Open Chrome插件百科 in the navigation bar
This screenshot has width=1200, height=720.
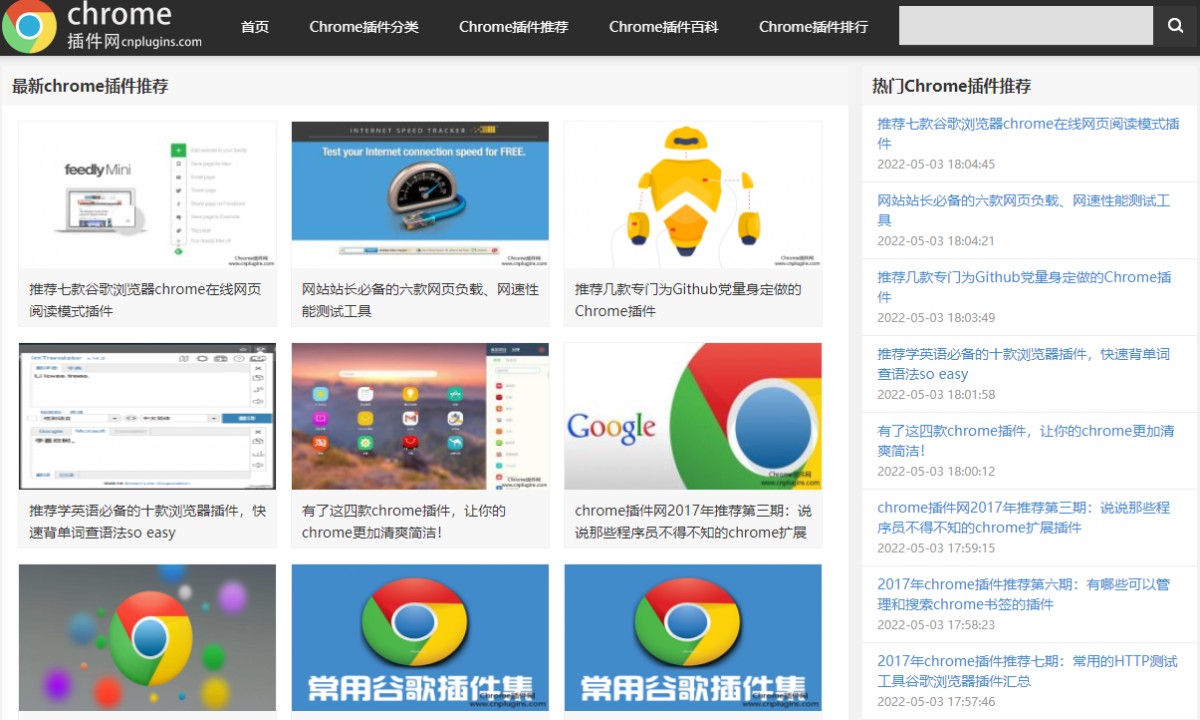664,27
